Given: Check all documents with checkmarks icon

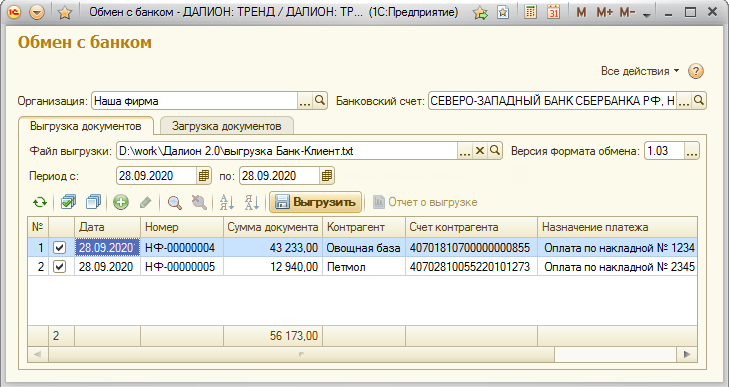Looking at the screenshot, I should (68, 202).
